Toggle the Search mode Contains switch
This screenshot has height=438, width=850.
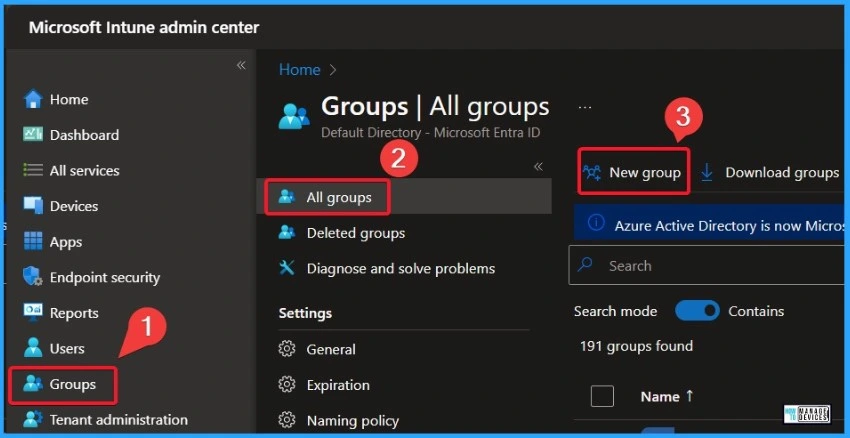697,311
